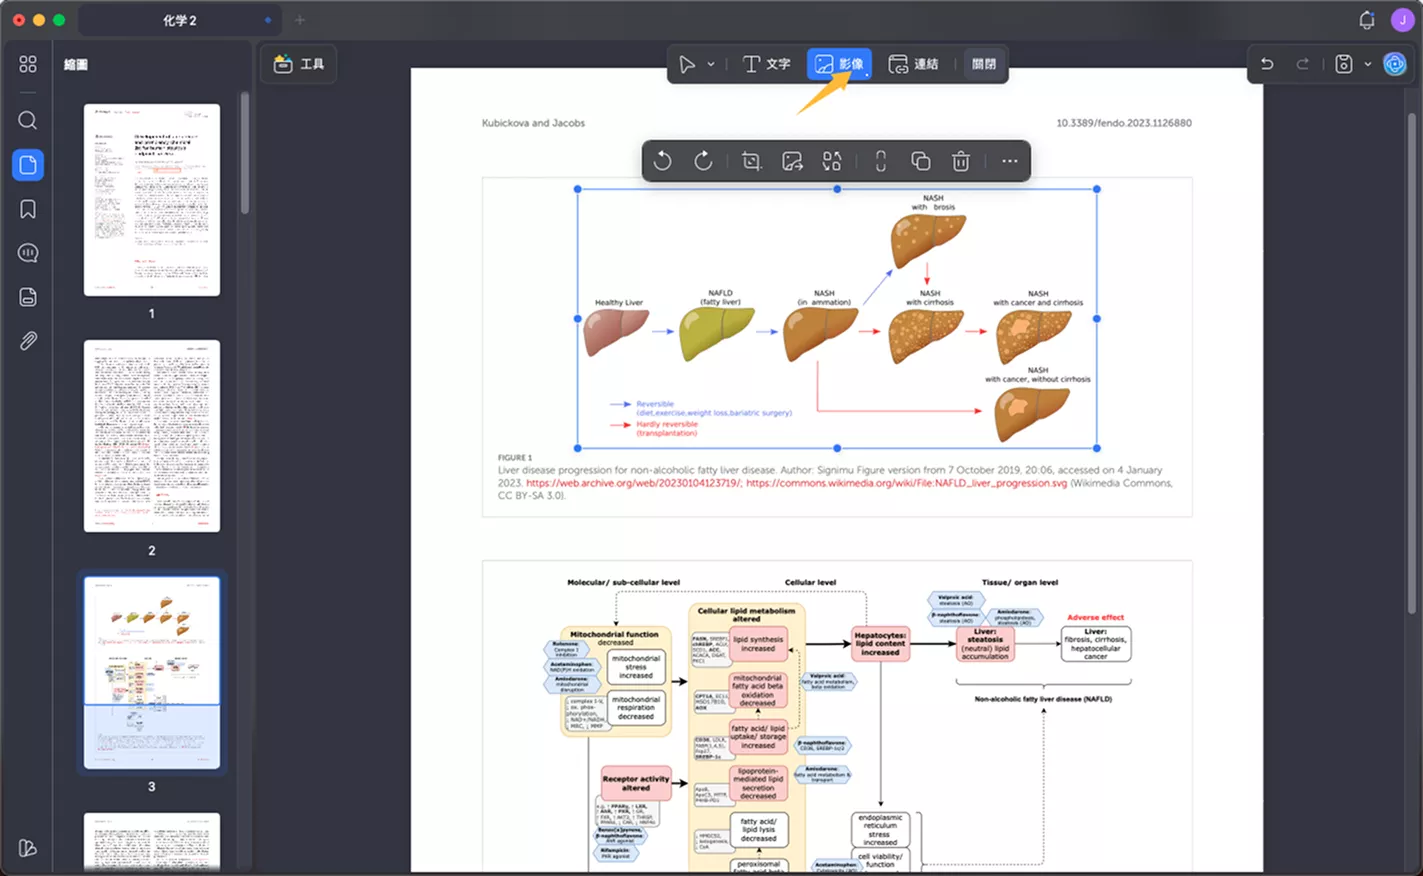
Task: Replace the selected image
Action: [832, 161]
